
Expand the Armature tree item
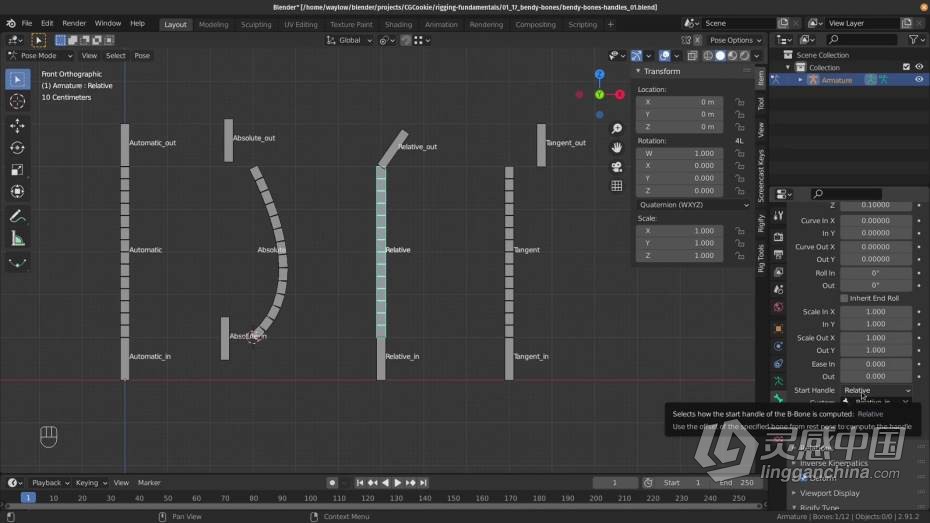coord(800,79)
